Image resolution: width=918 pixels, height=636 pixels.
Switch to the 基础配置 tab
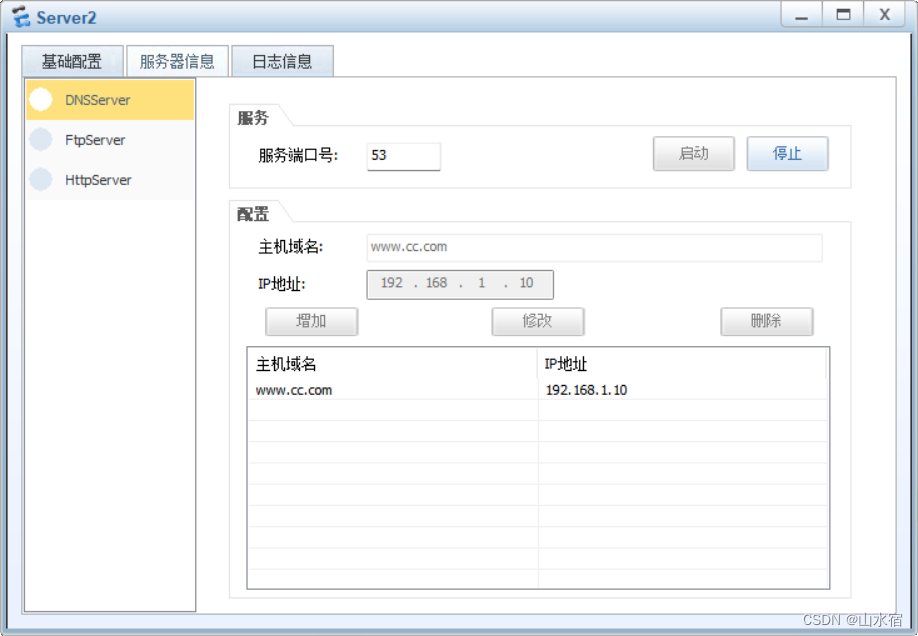tap(72, 61)
